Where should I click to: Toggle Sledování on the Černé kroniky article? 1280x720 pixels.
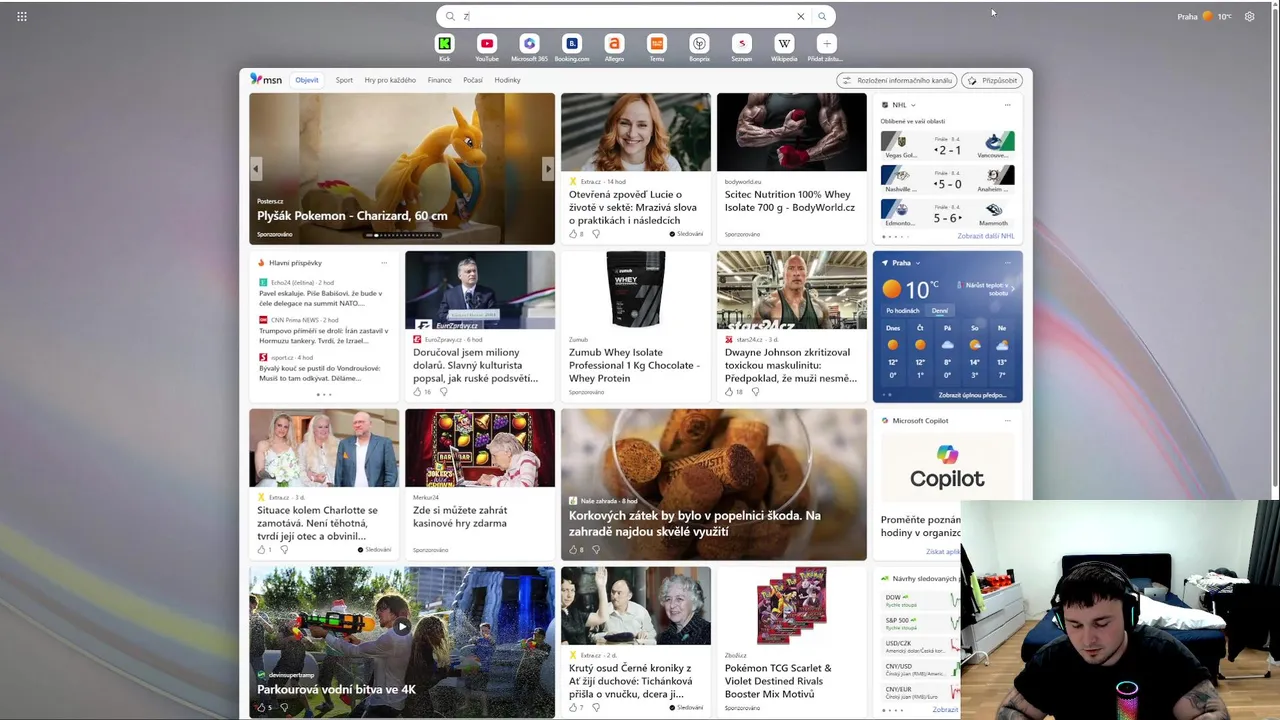pos(686,708)
